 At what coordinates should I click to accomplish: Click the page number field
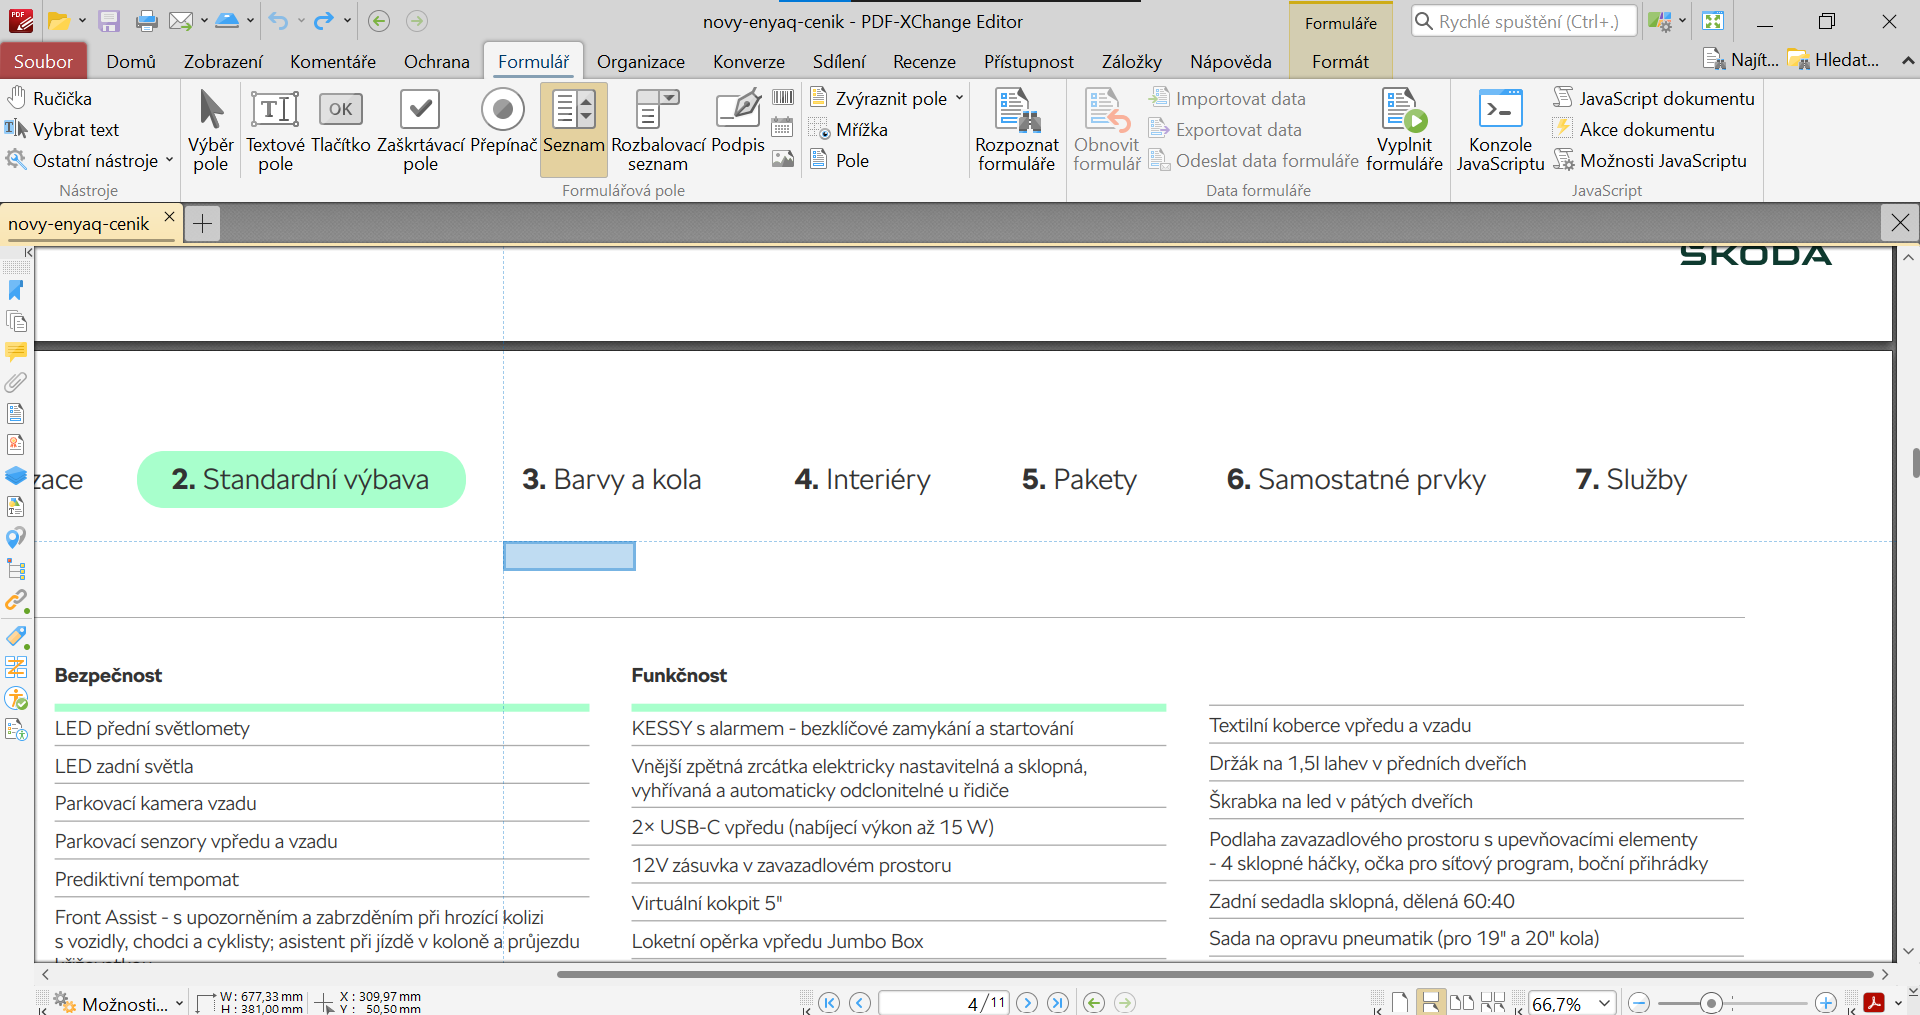944,1003
